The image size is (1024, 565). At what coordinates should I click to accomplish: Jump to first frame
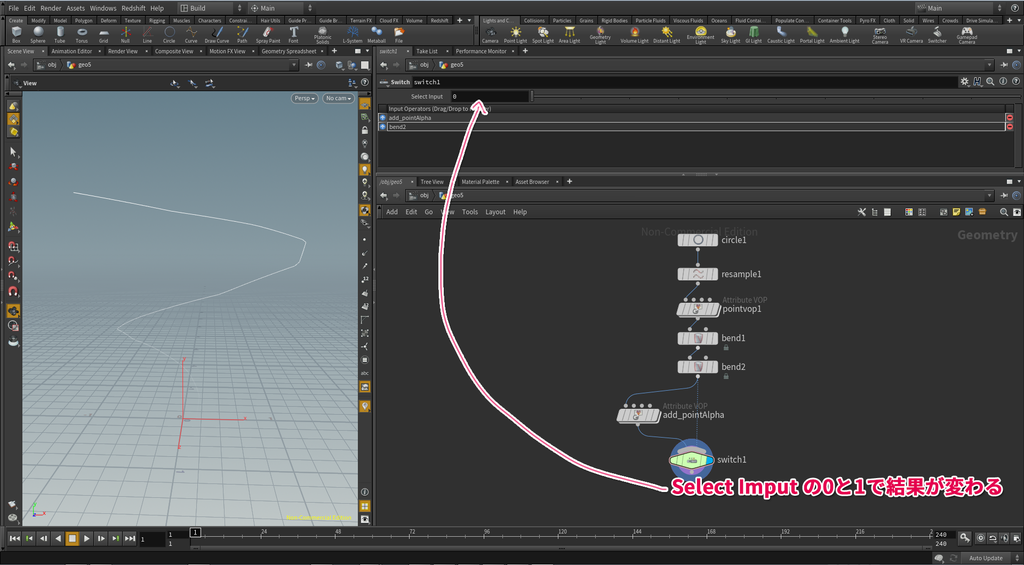coord(14,538)
